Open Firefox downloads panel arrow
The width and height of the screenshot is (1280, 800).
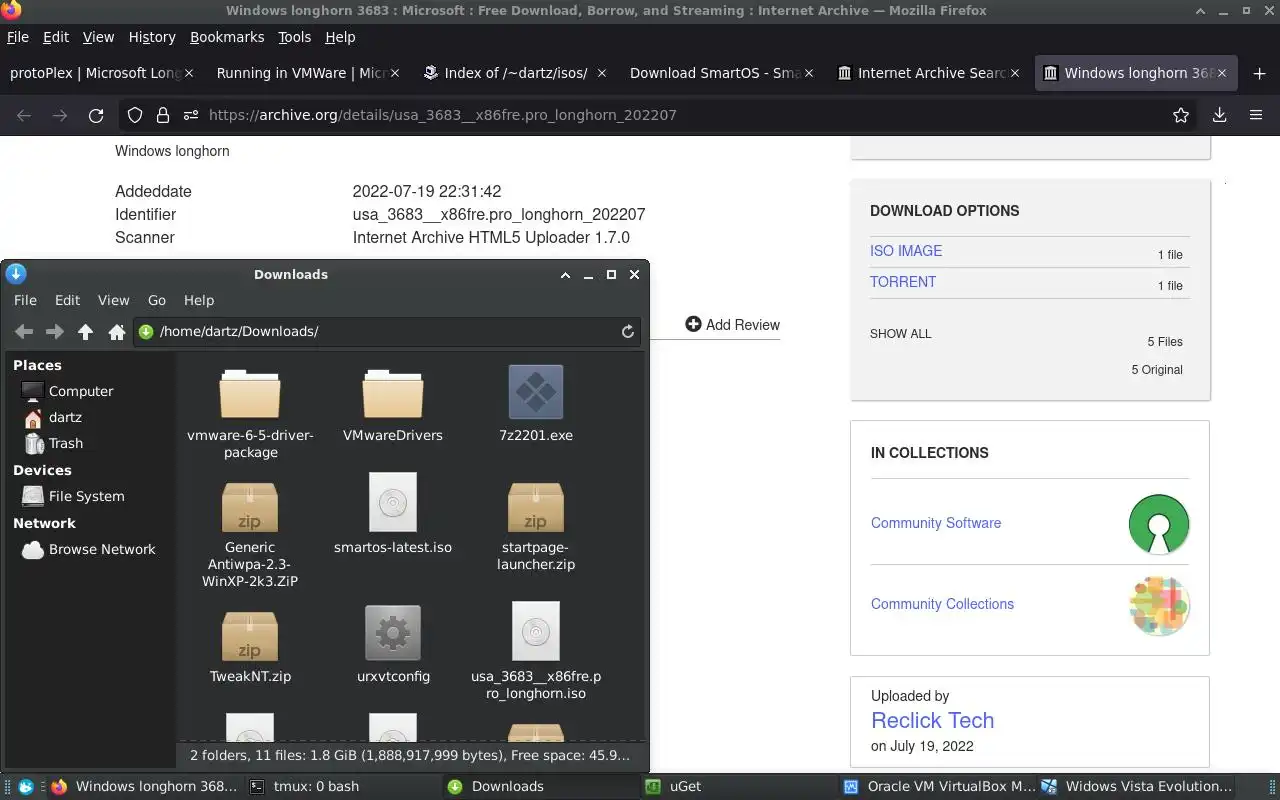click(1219, 115)
